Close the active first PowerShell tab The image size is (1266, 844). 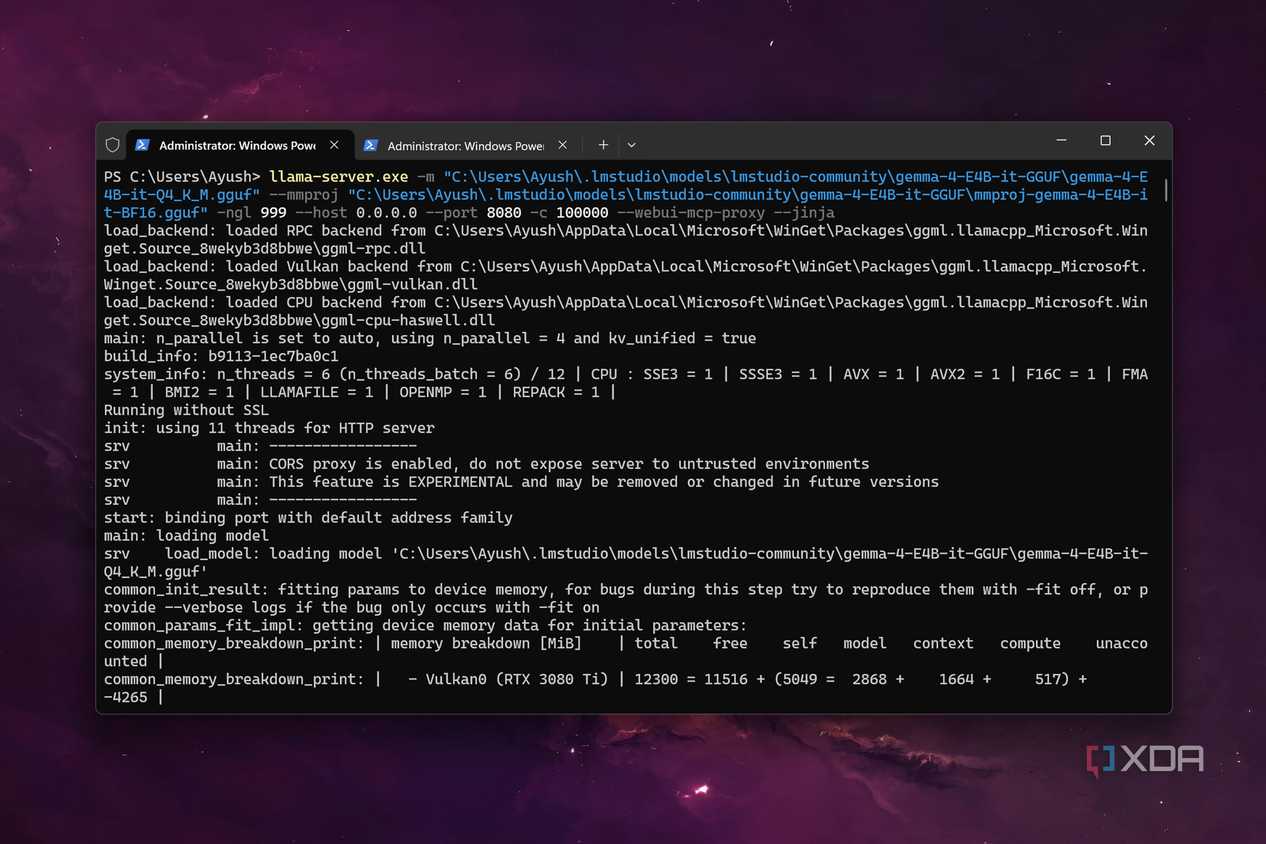334,145
